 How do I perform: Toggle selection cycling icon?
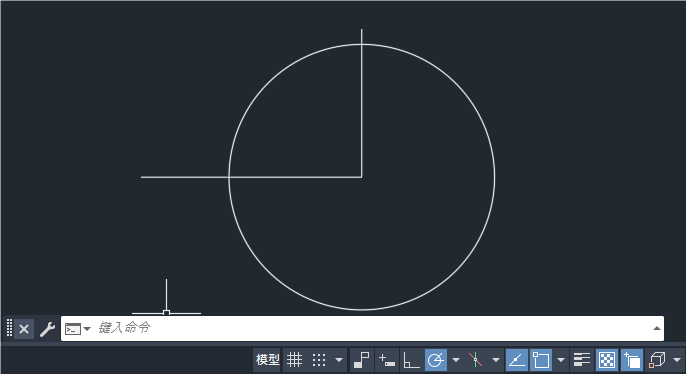[x=632, y=360]
